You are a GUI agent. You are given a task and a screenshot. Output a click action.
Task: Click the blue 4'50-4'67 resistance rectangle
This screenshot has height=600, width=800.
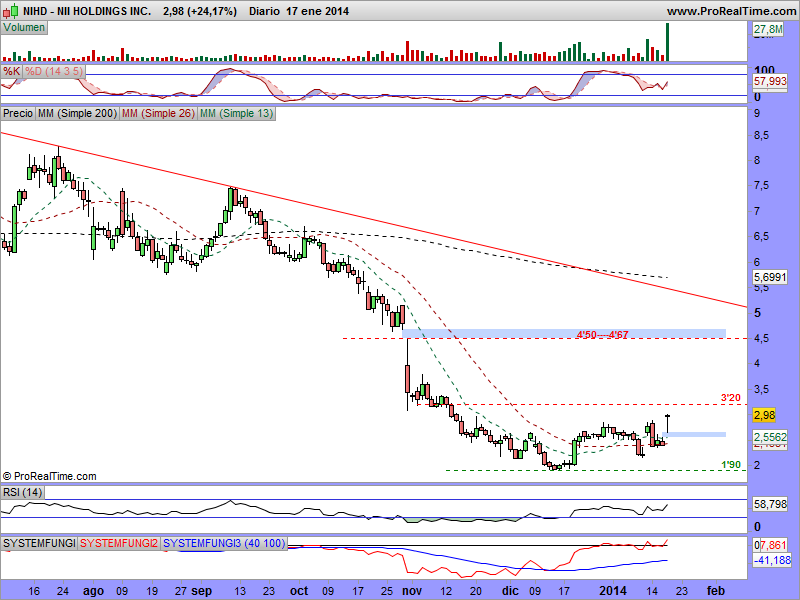pos(564,334)
